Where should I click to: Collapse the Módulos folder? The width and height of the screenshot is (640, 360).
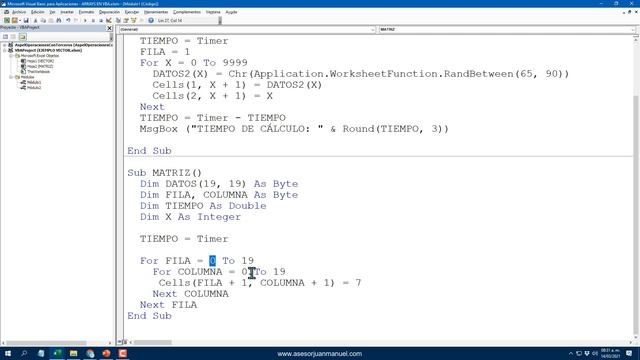click(x=11, y=77)
